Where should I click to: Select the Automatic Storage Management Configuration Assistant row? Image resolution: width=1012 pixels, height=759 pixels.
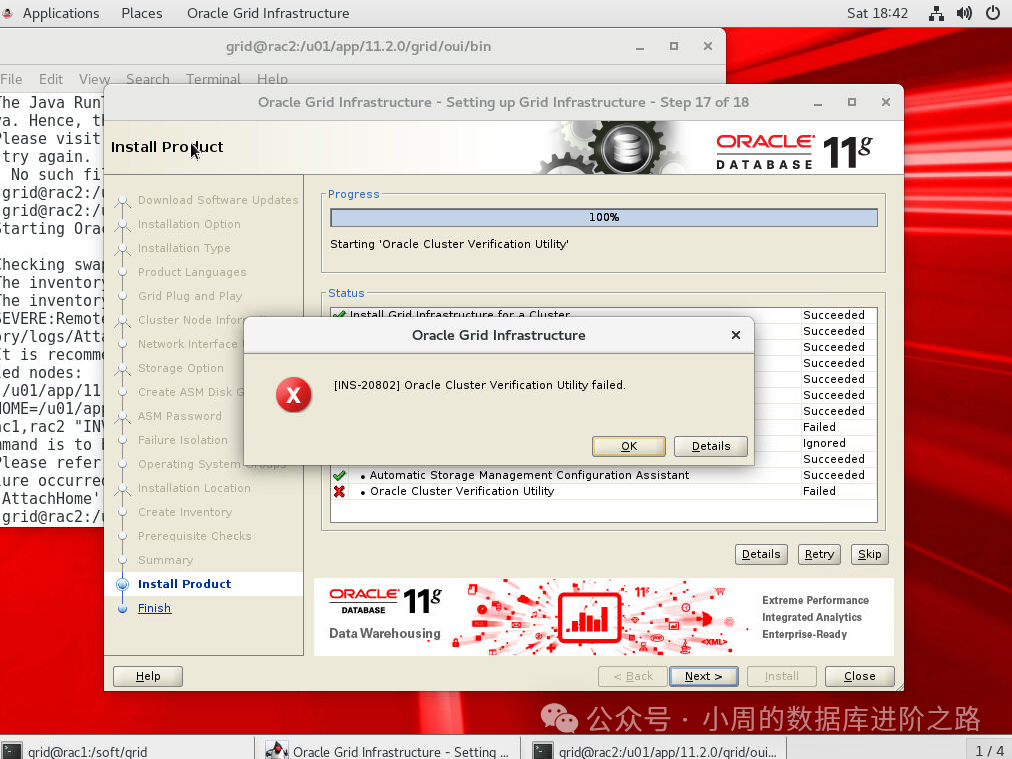coord(603,475)
